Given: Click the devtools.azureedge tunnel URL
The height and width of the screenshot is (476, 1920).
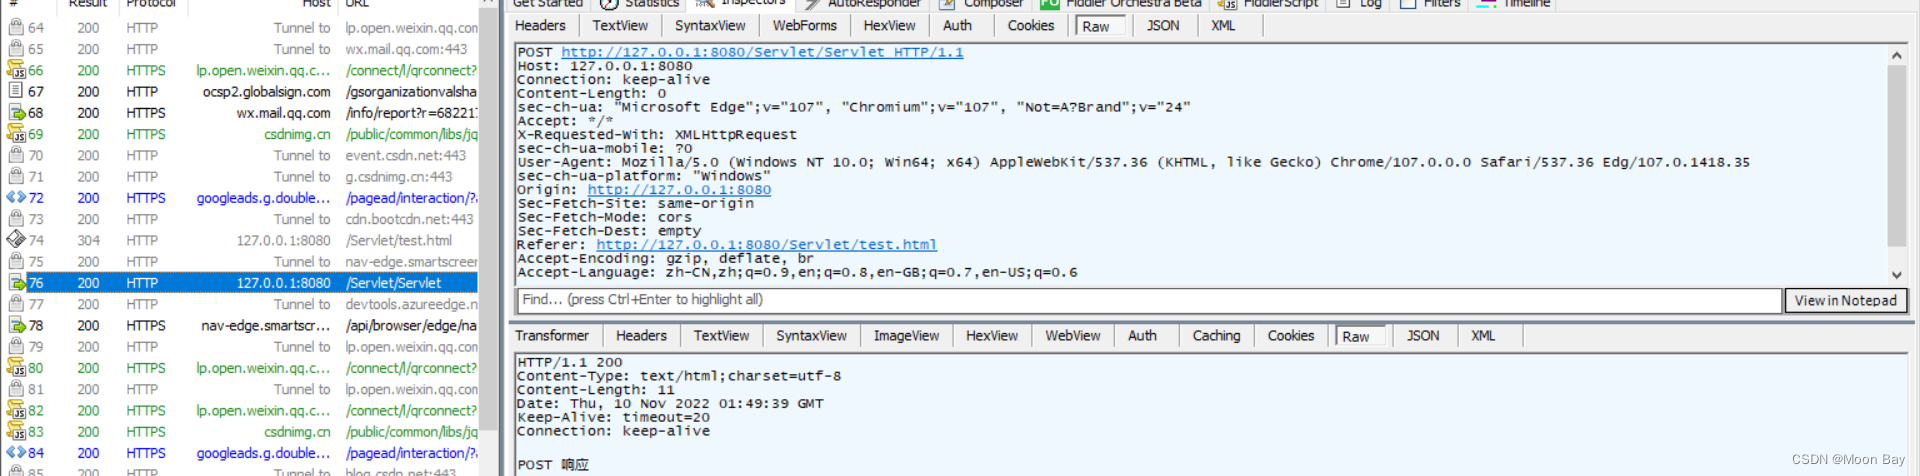Looking at the screenshot, I should [411, 304].
